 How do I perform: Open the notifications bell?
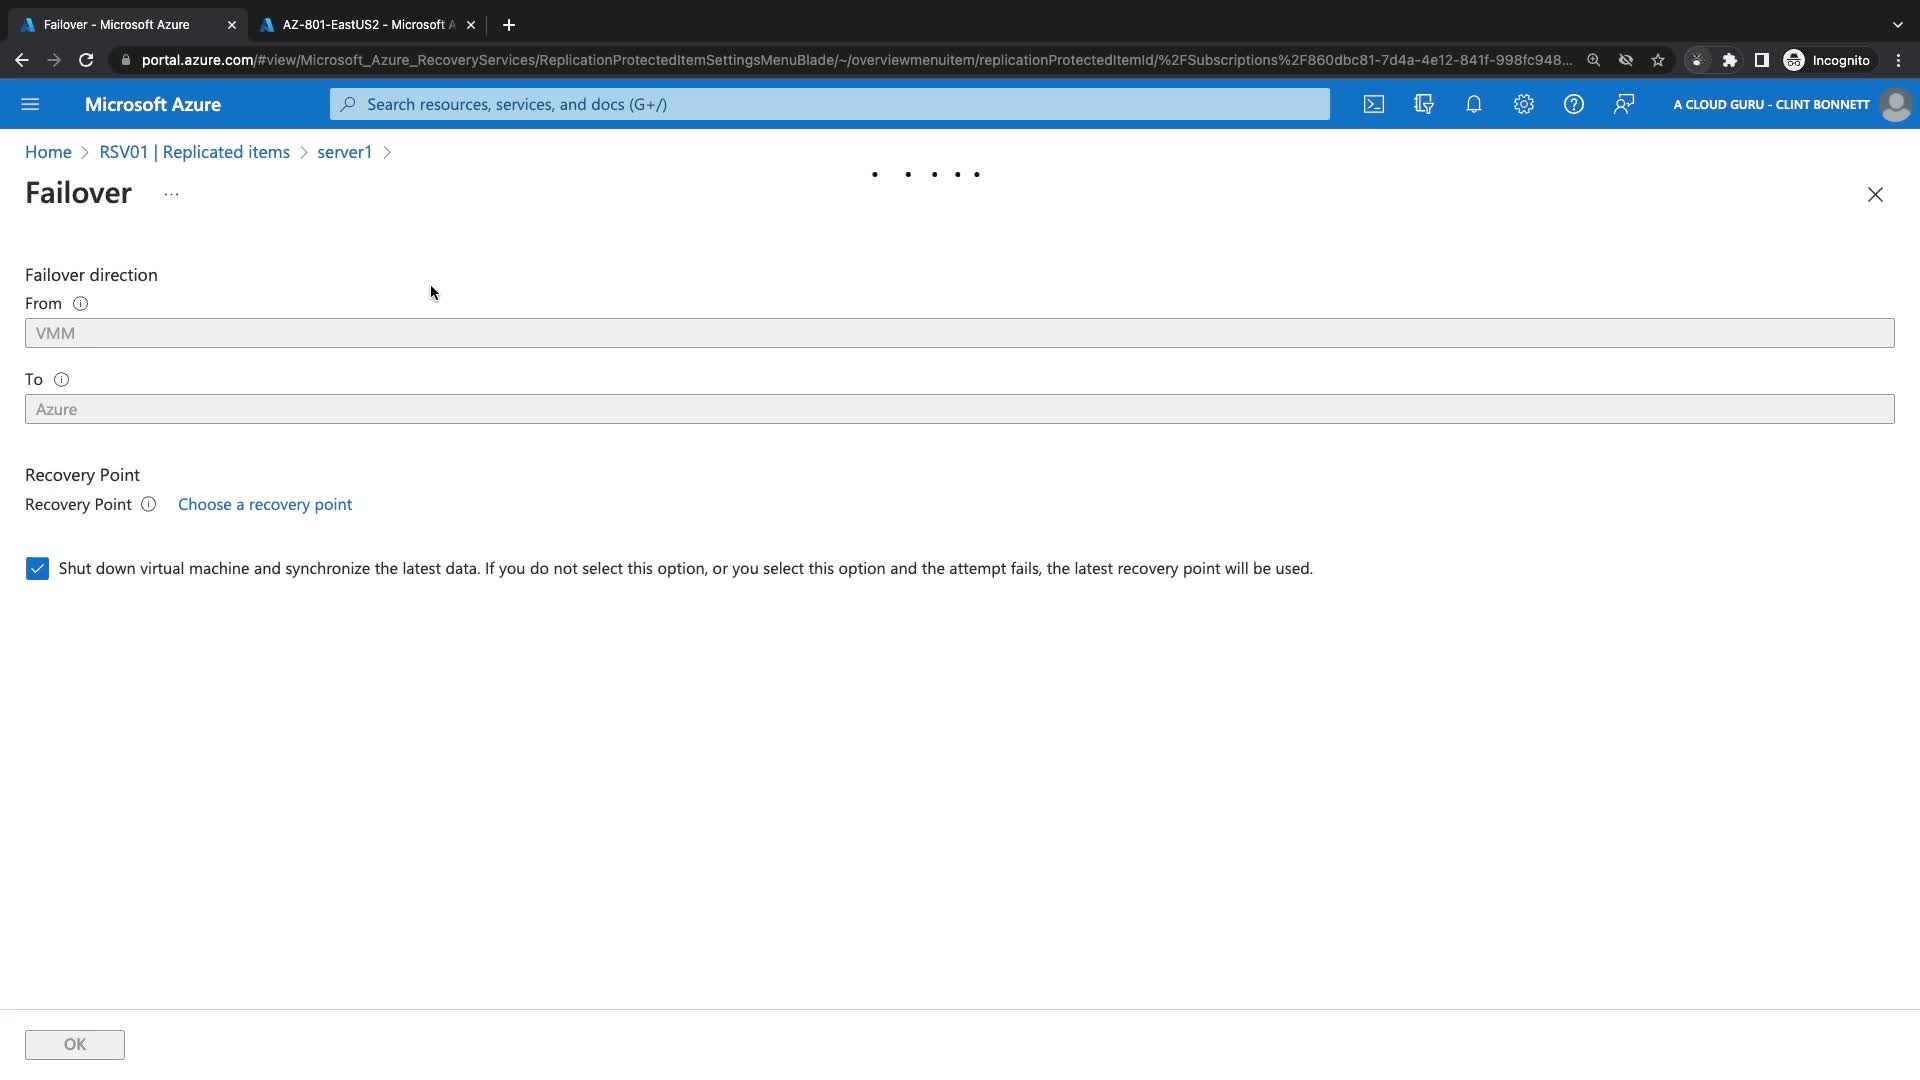[1474, 104]
